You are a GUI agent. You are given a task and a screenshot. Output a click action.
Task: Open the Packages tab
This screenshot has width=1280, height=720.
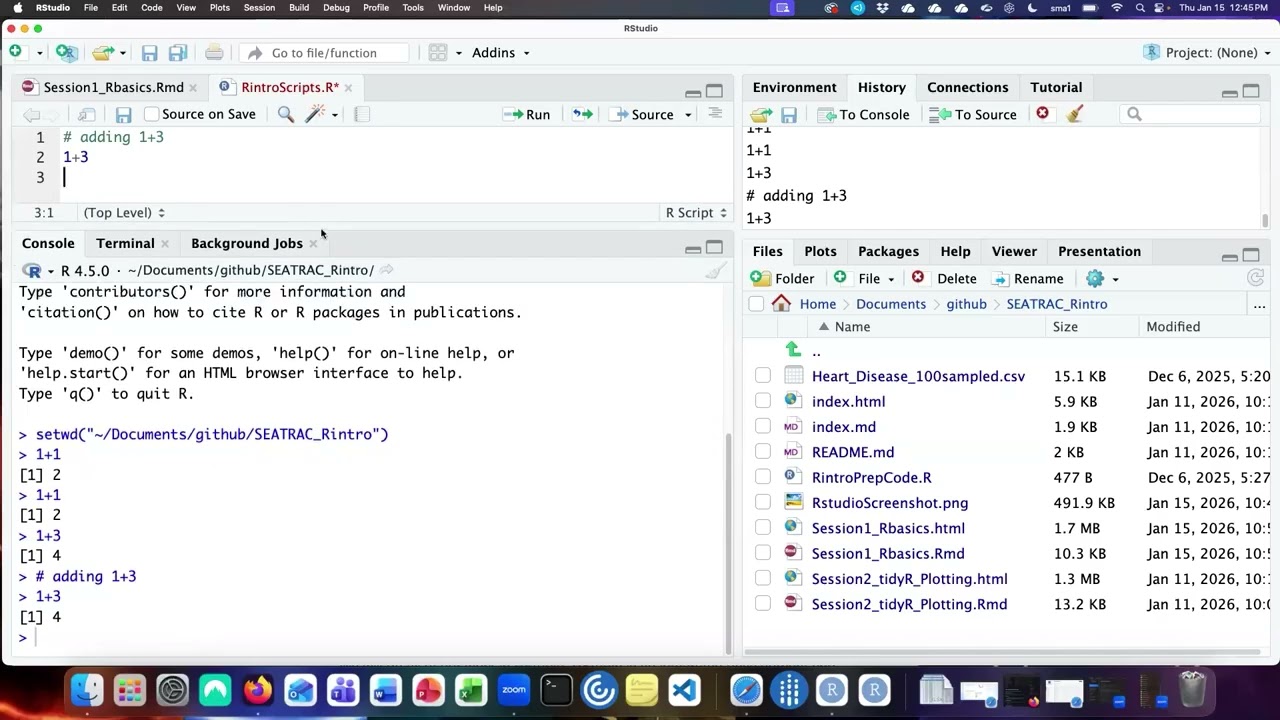pyautogui.click(x=888, y=251)
